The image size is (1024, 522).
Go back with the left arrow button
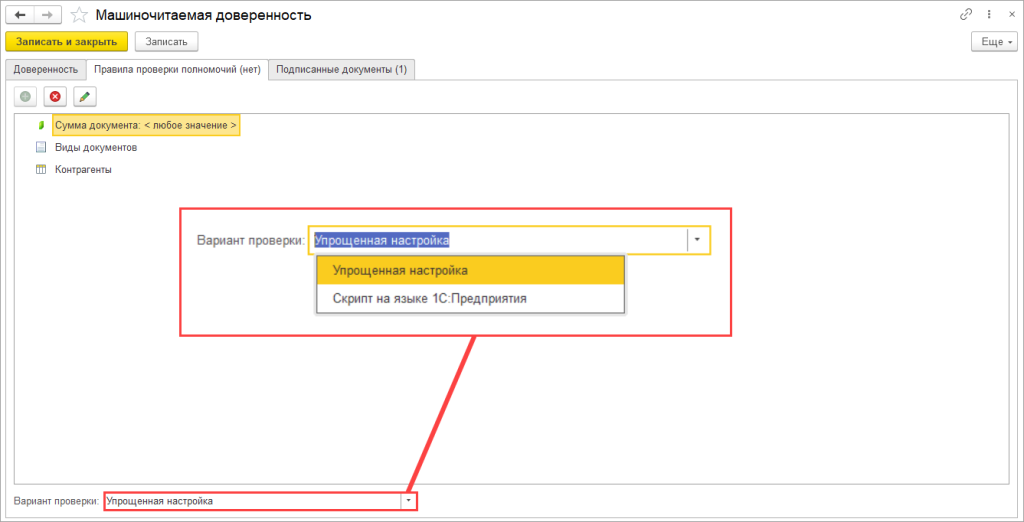click(20, 14)
